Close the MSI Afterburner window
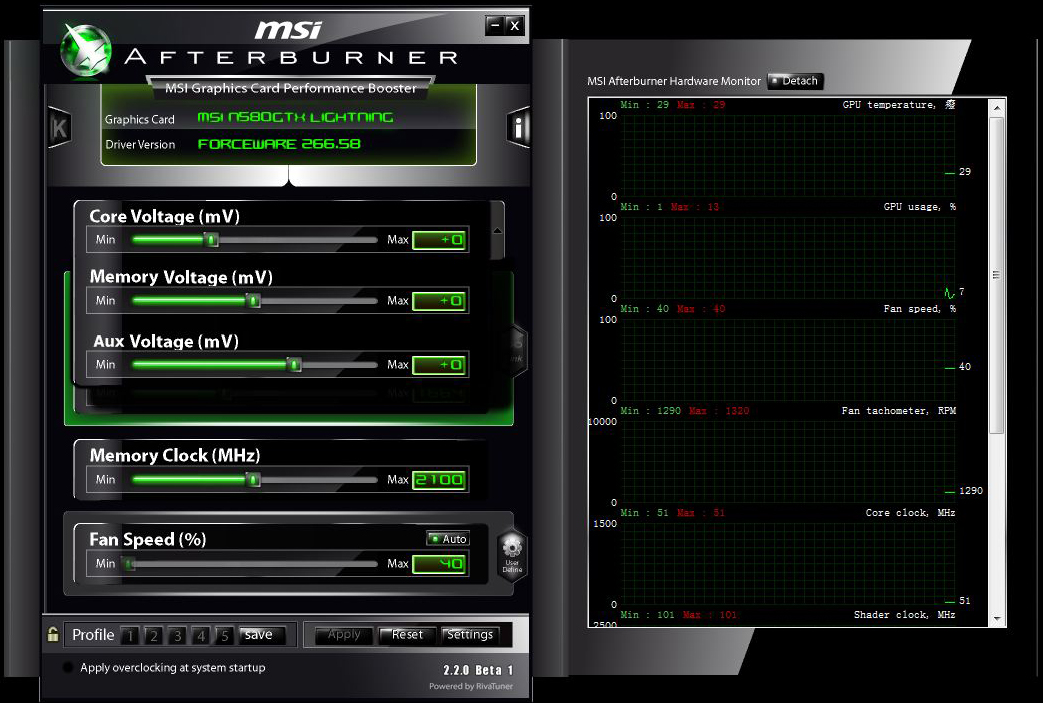This screenshot has height=703, width=1043. point(514,25)
